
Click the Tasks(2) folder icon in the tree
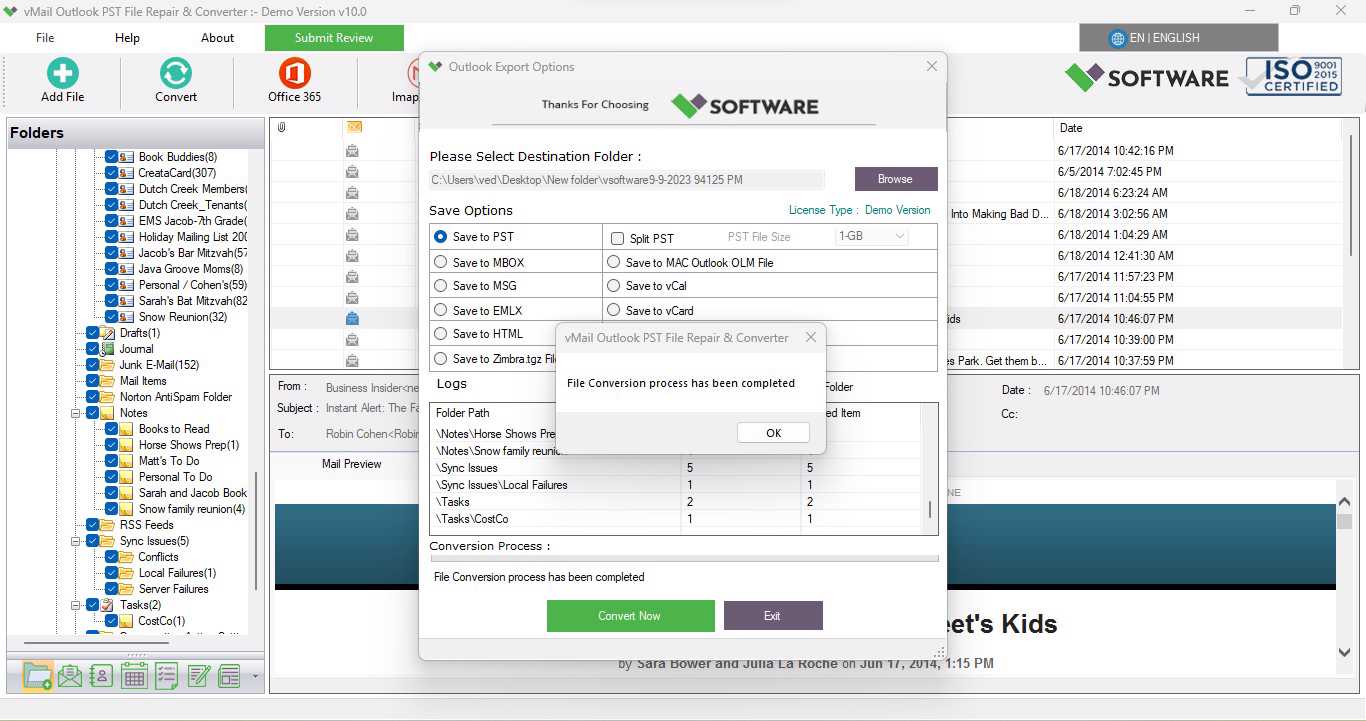coord(108,605)
